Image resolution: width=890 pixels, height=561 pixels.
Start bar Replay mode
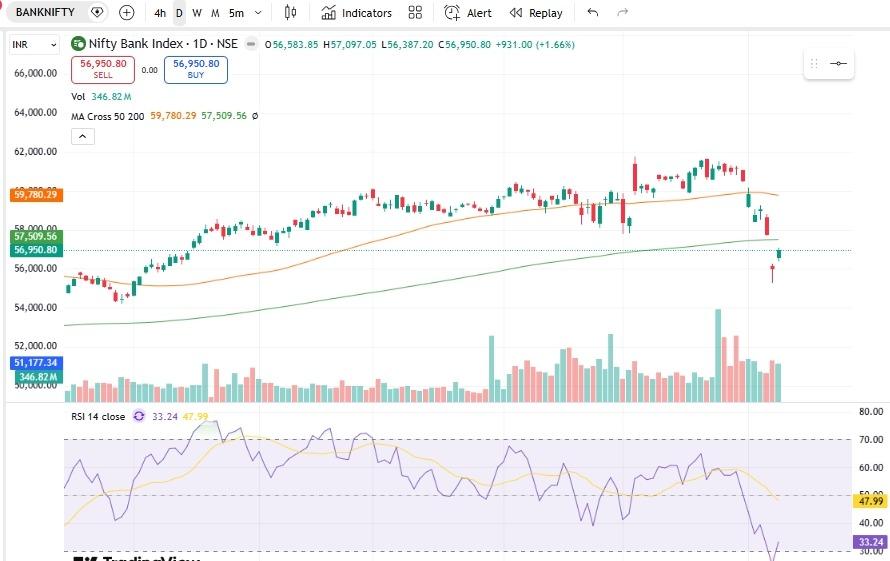536,12
